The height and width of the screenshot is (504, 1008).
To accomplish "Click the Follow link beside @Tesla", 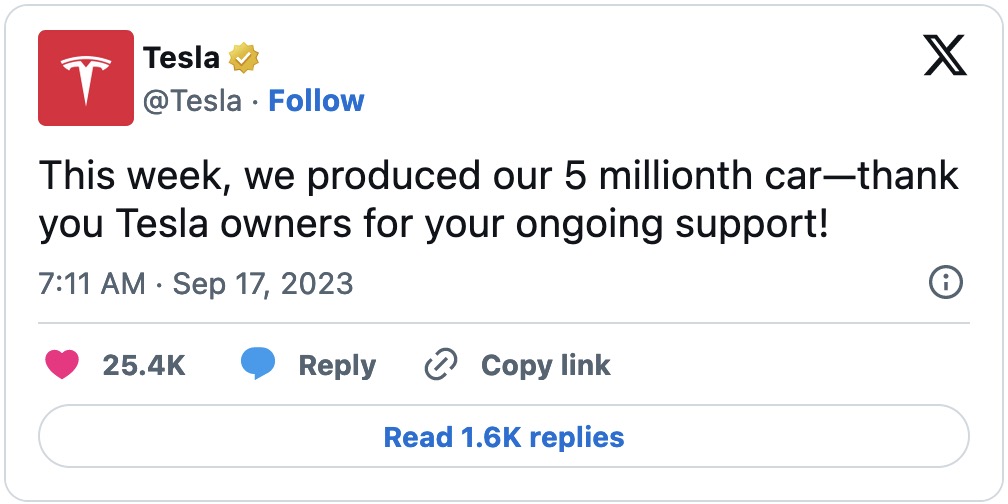I will 316,101.
